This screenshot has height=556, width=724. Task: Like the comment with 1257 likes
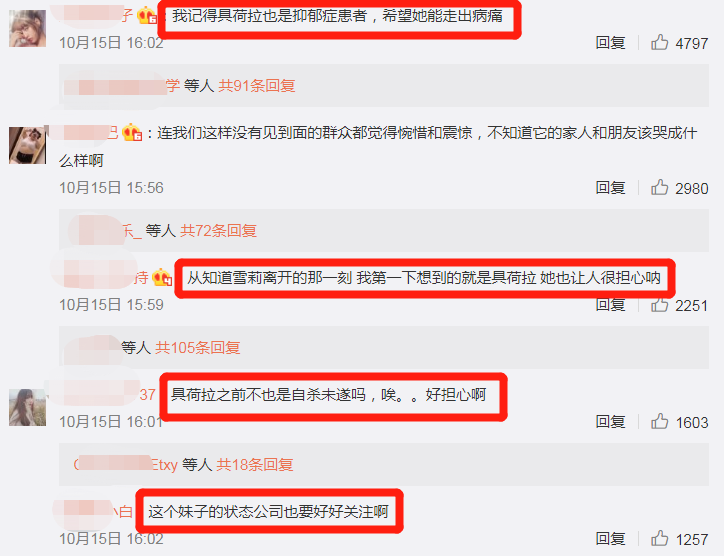pyautogui.click(x=659, y=538)
